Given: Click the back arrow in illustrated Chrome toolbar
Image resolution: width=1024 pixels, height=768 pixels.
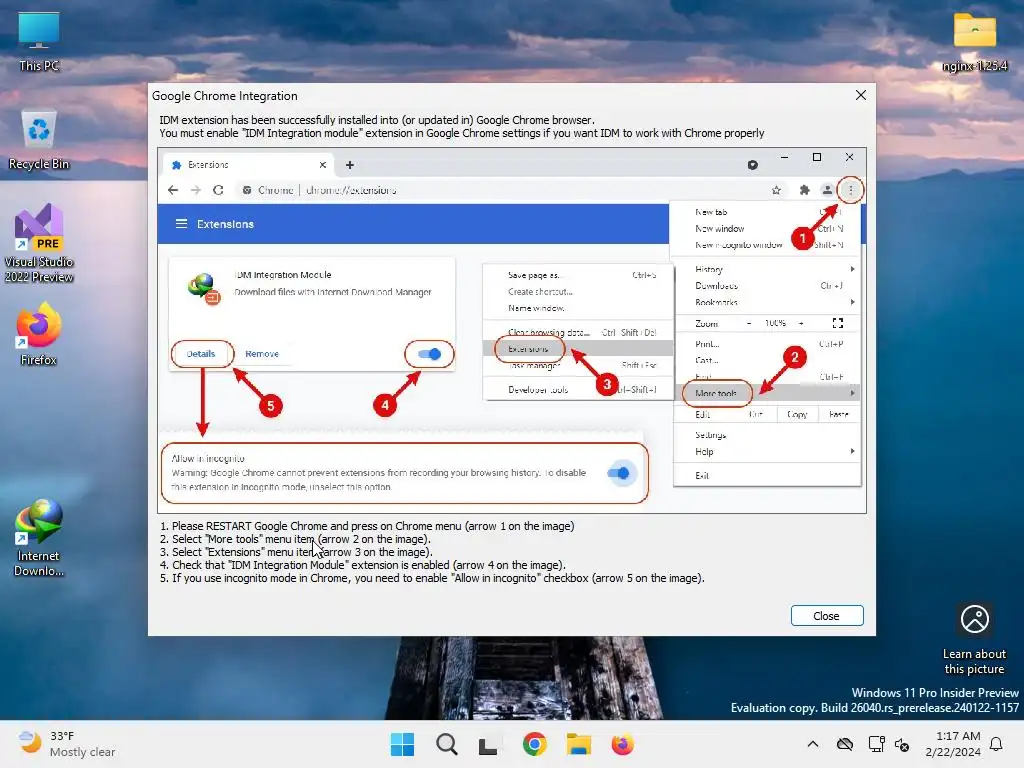Looking at the screenshot, I should click(173, 190).
